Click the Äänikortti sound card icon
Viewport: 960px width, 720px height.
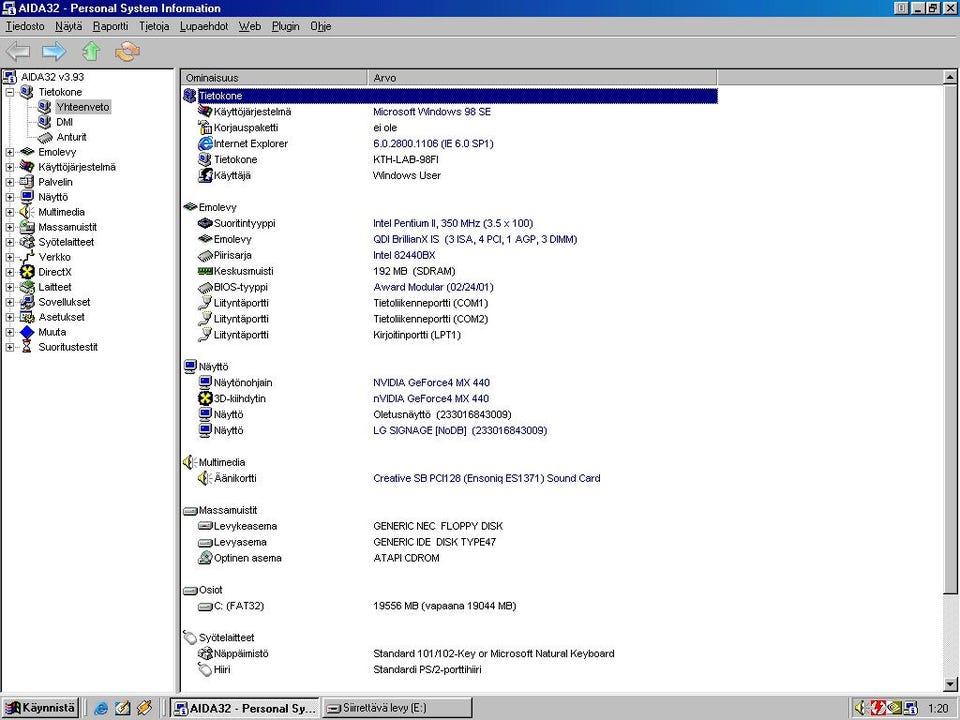tap(205, 478)
